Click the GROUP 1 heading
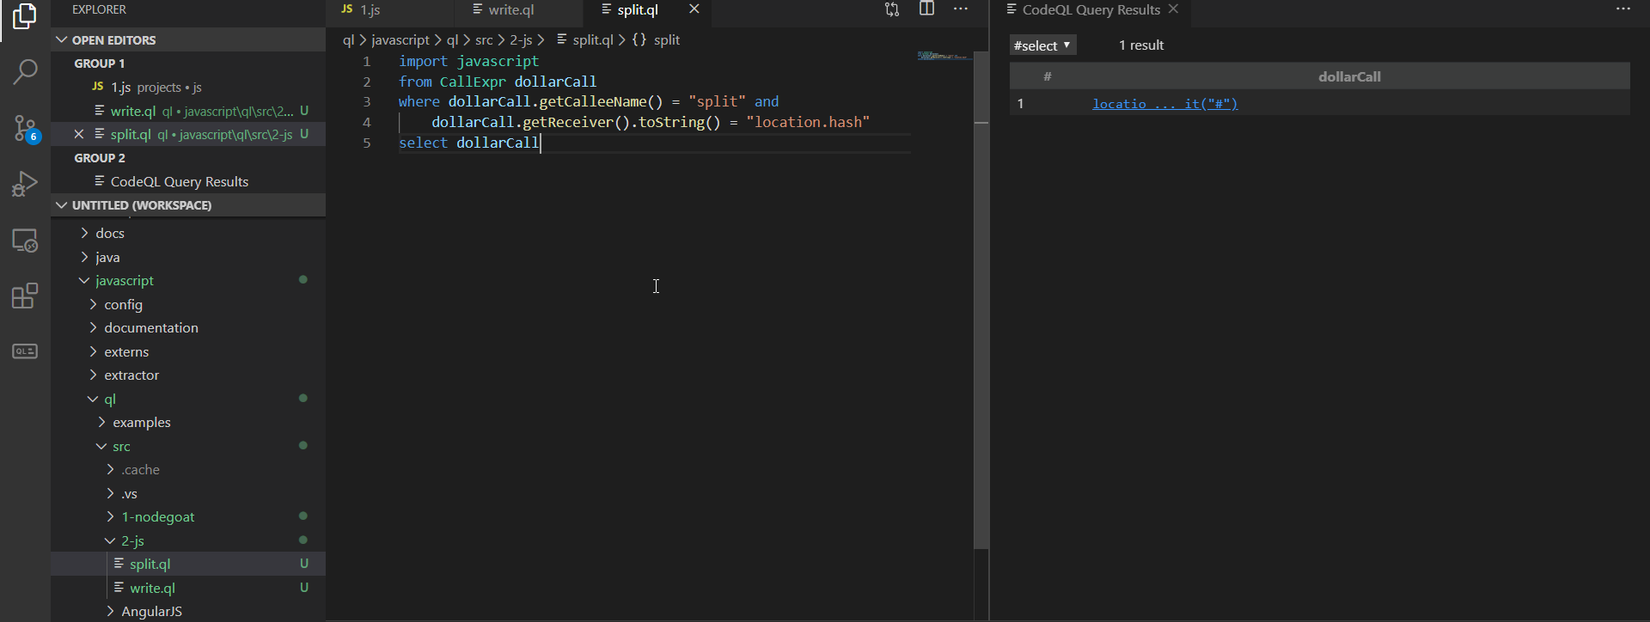Image resolution: width=1650 pixels, height=622 pixels. click(x=99, y=64)
